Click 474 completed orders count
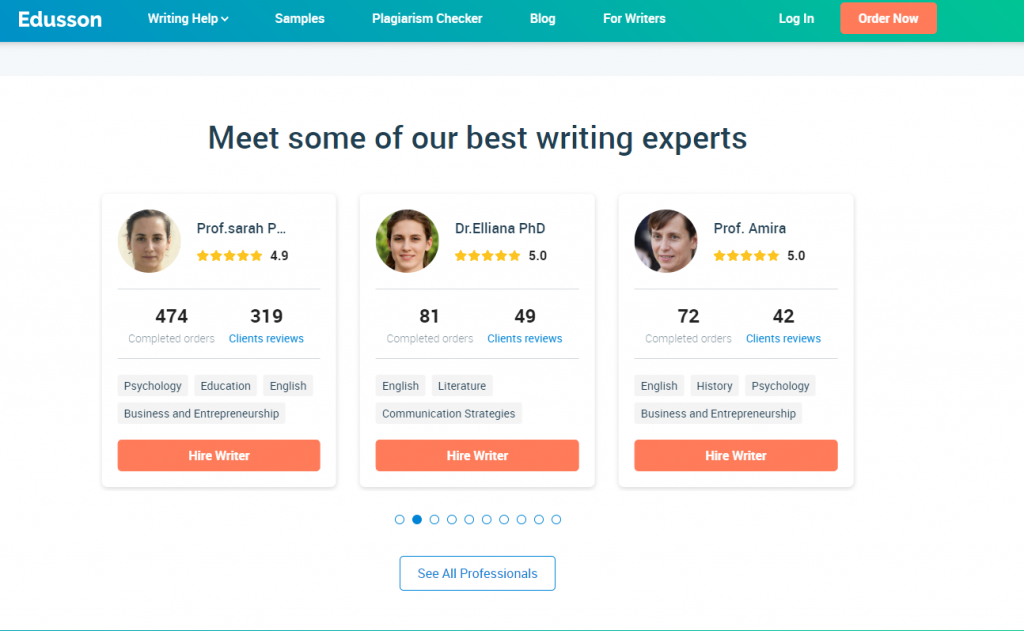The image size is (1024, 631). click(171, 316)
